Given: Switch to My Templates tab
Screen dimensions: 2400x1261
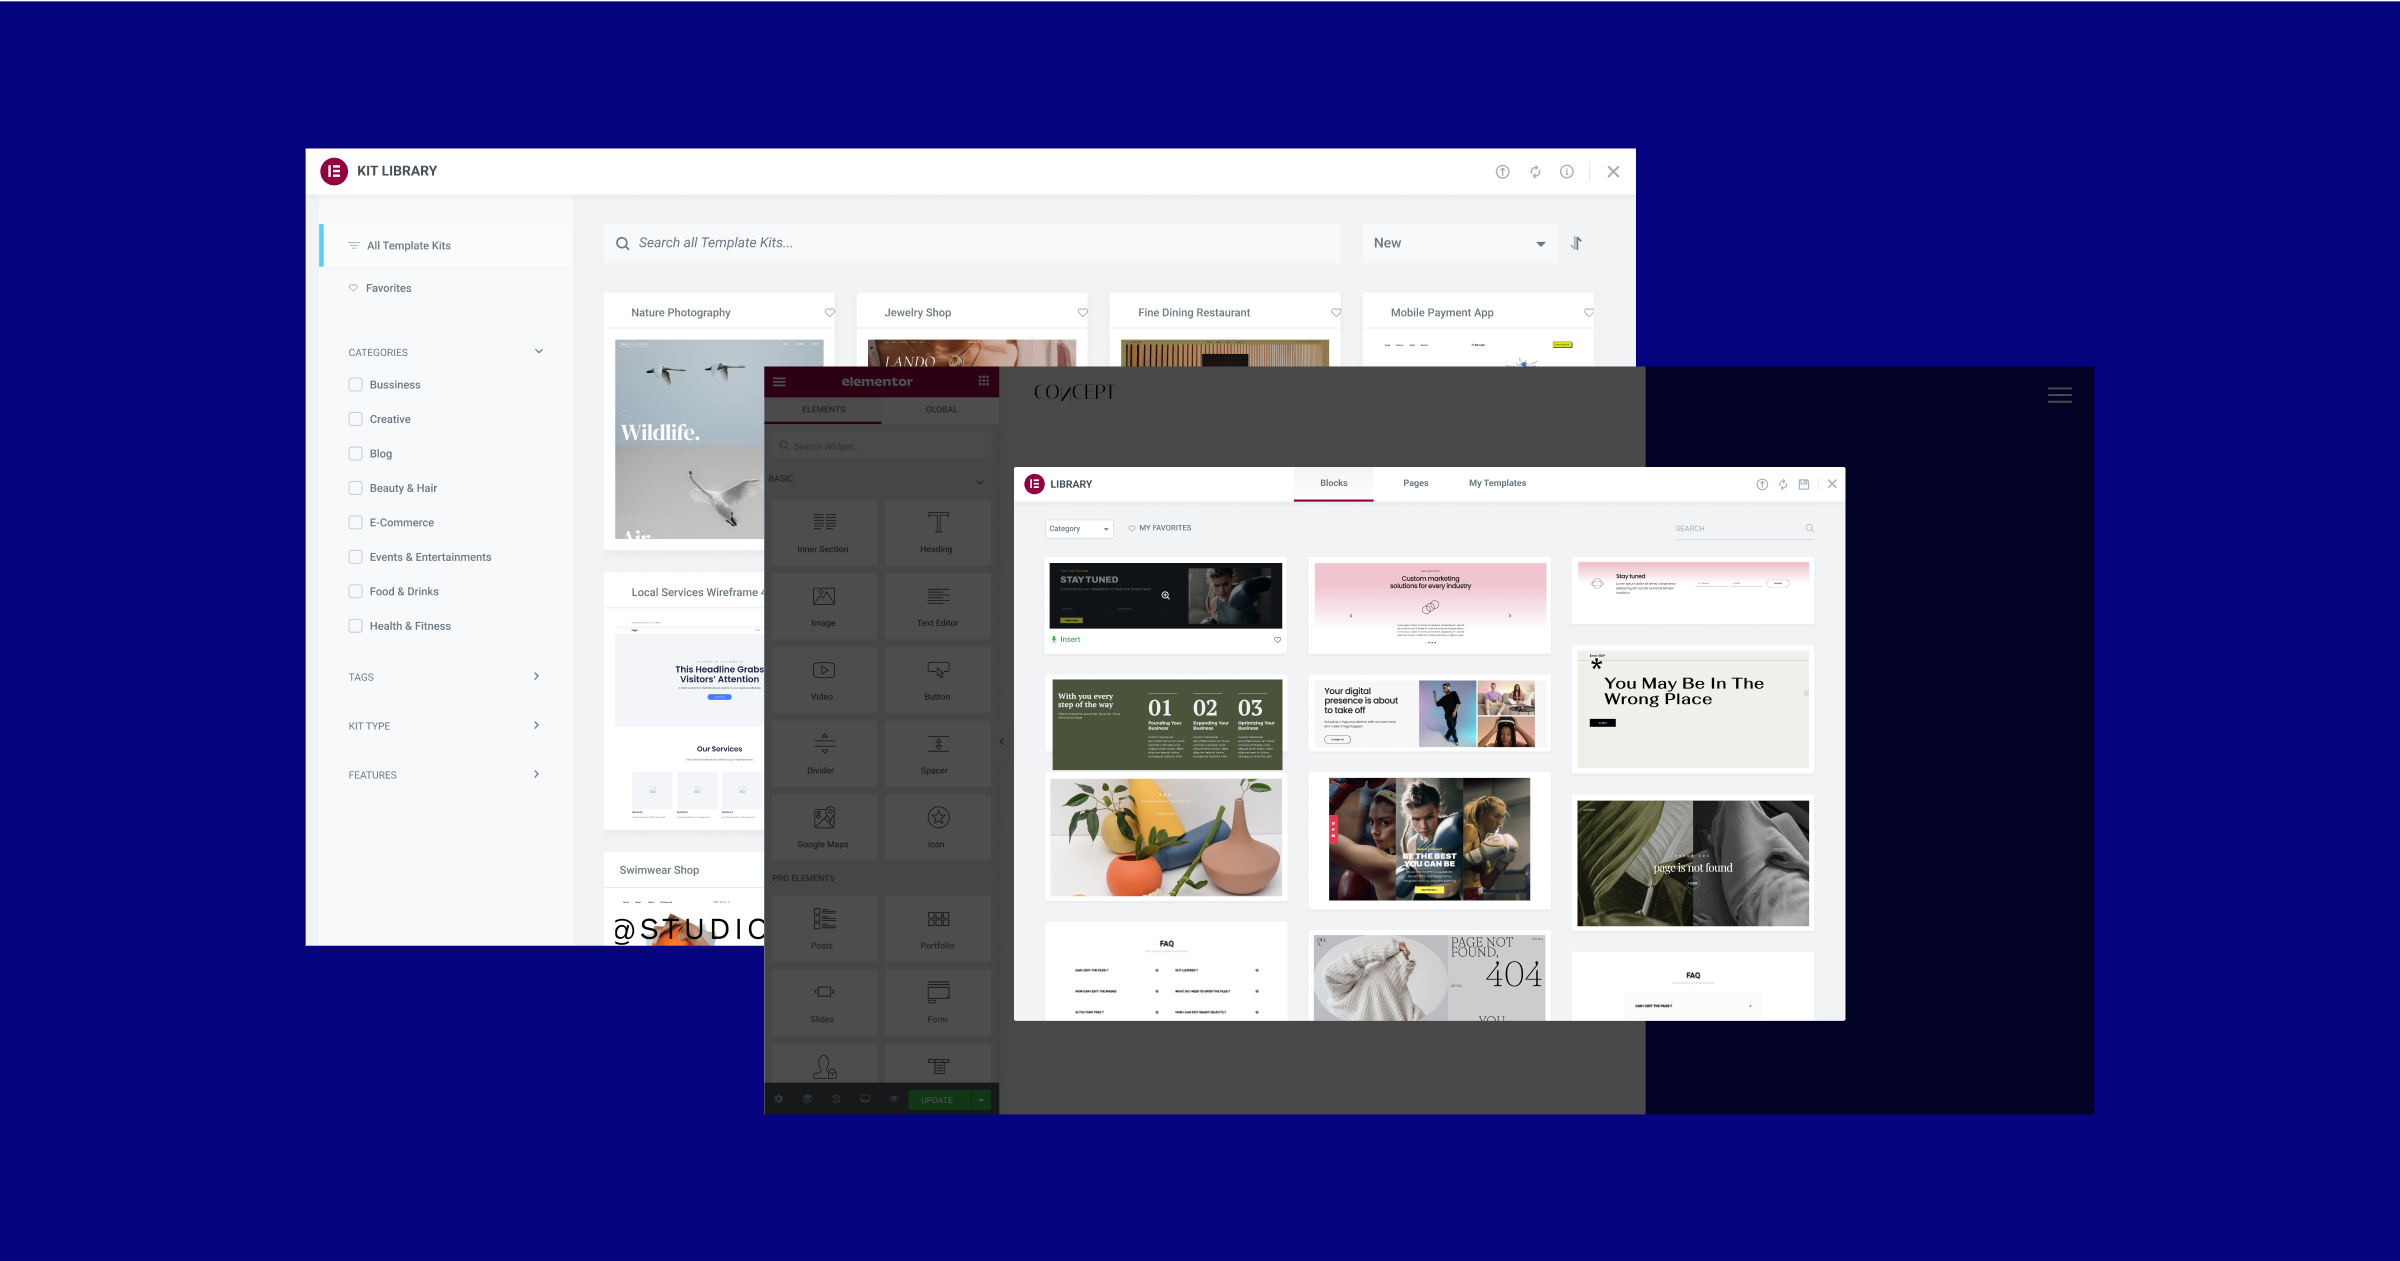Looking at the screenshot, I should click(x=1497, y=483).
